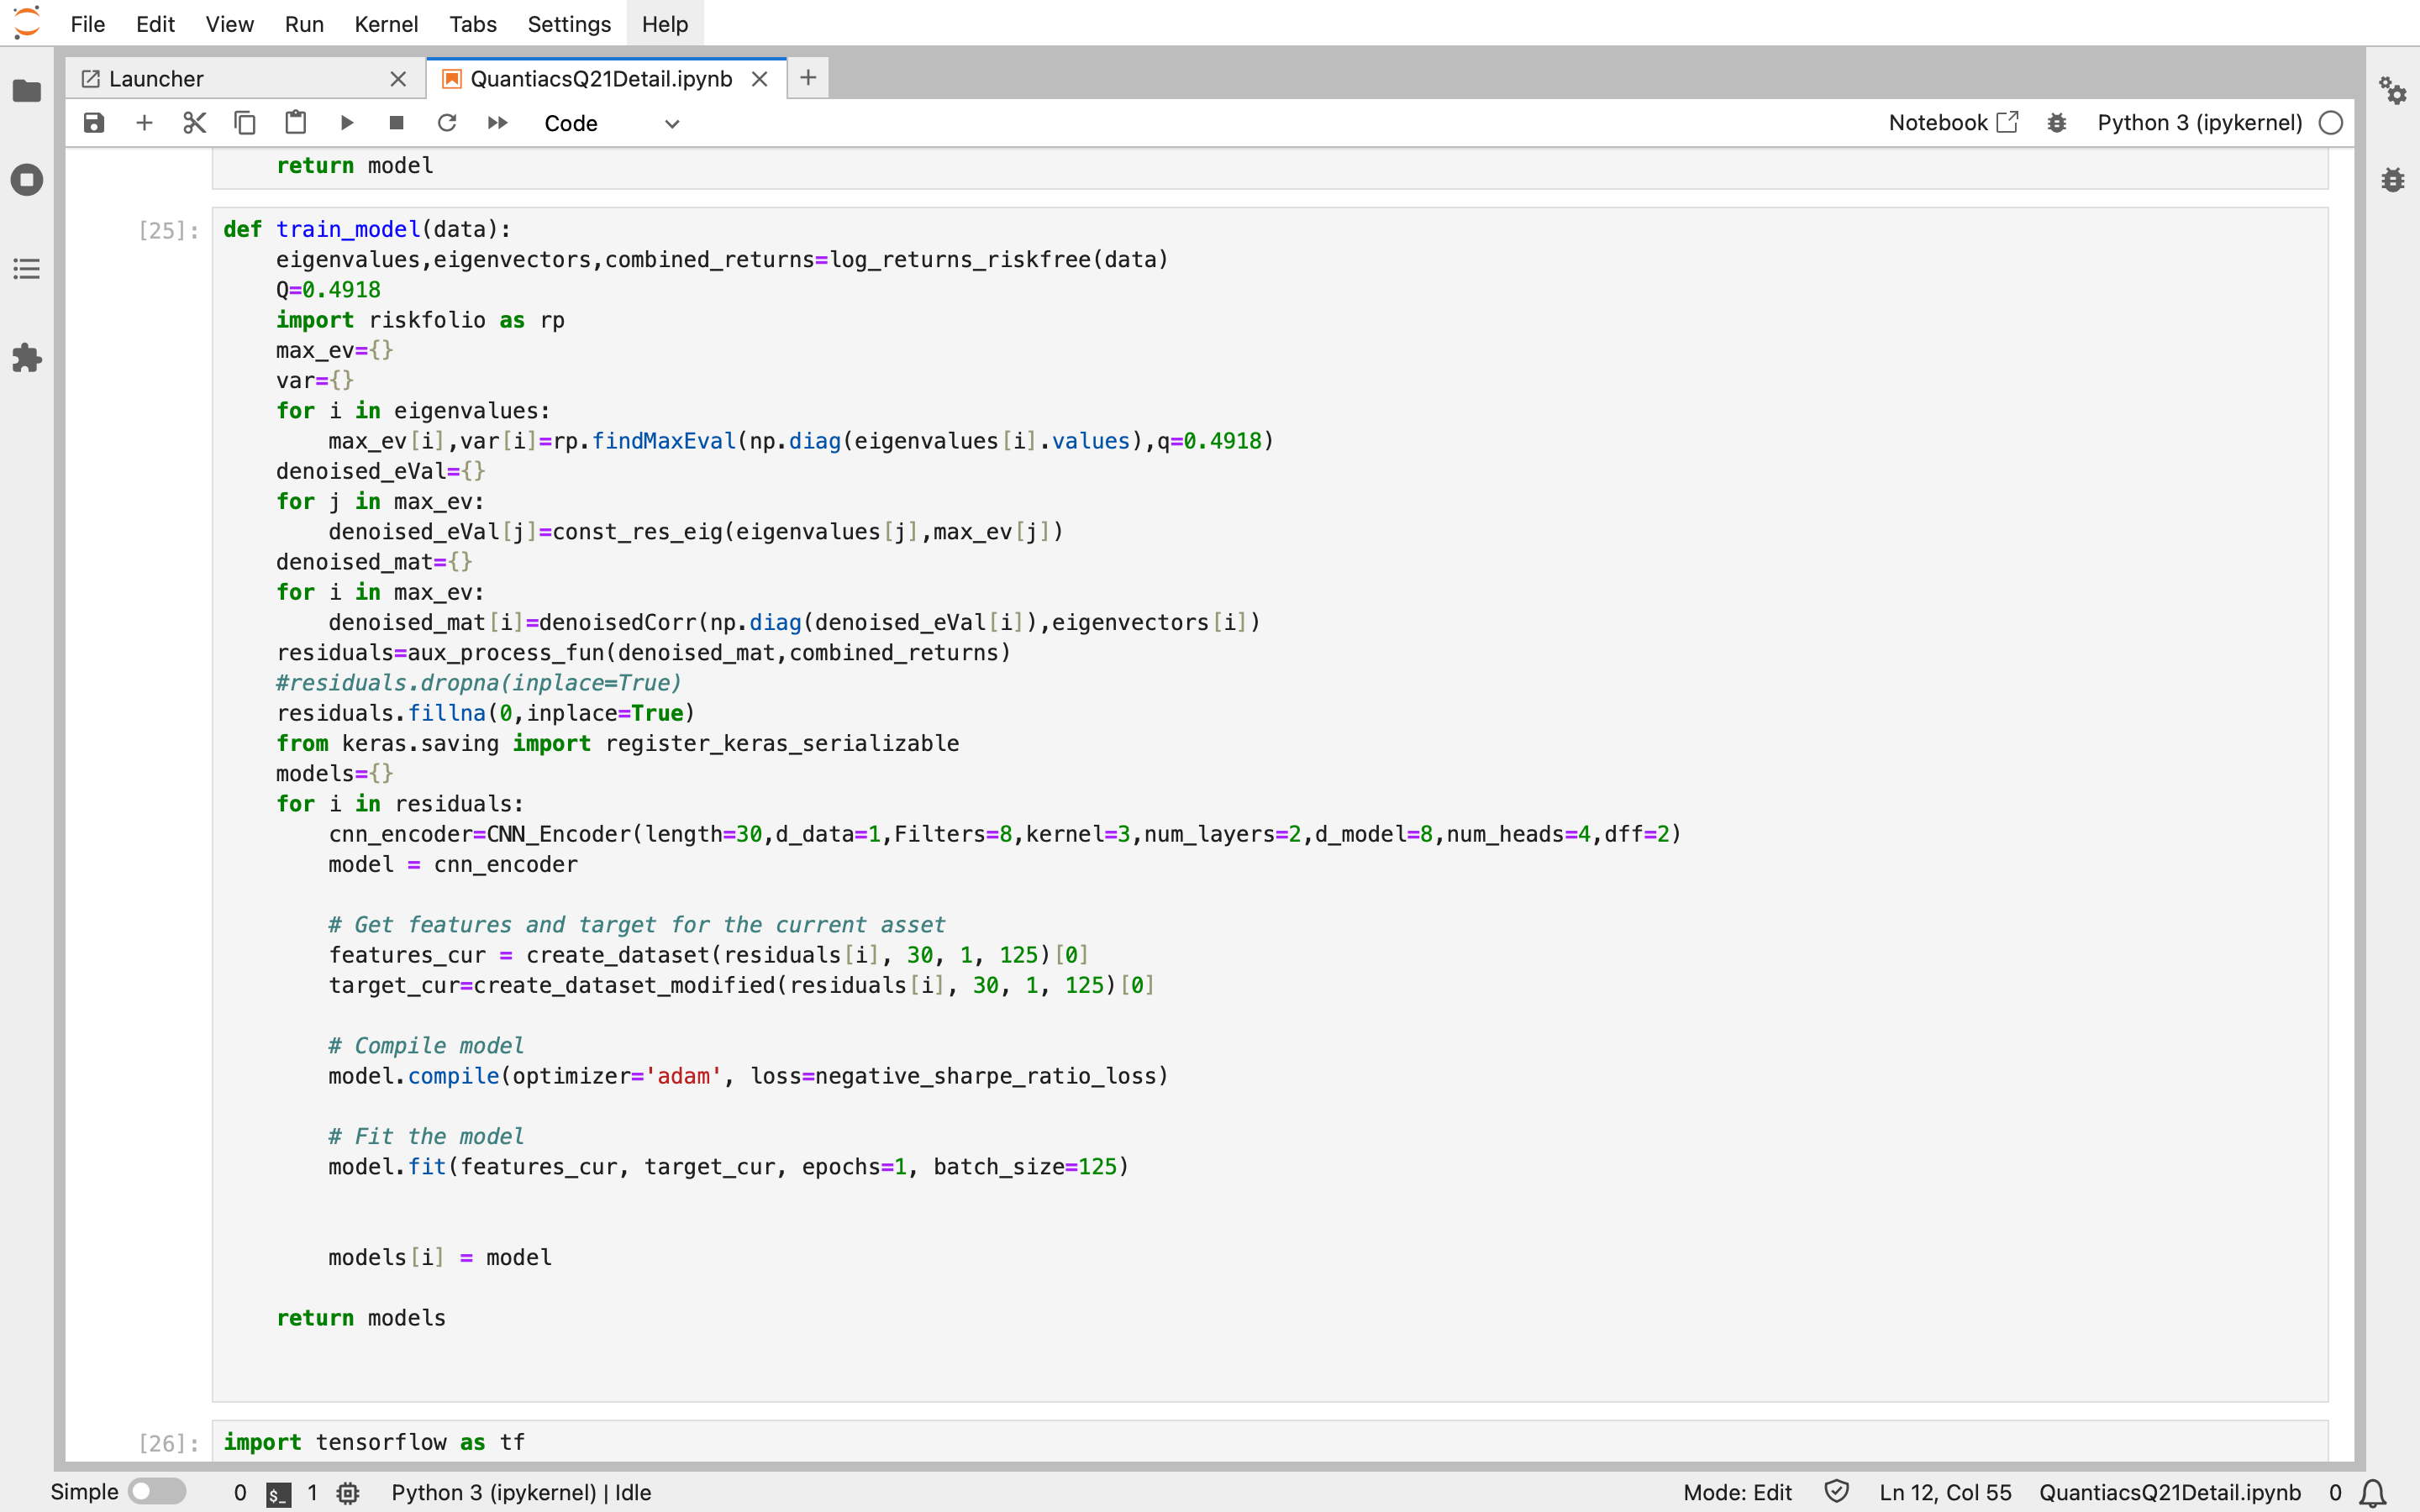Add a new launcher tab
Image resolution: width=2420 pixels, height=1512 pixels.
click(x=808, y=78)
